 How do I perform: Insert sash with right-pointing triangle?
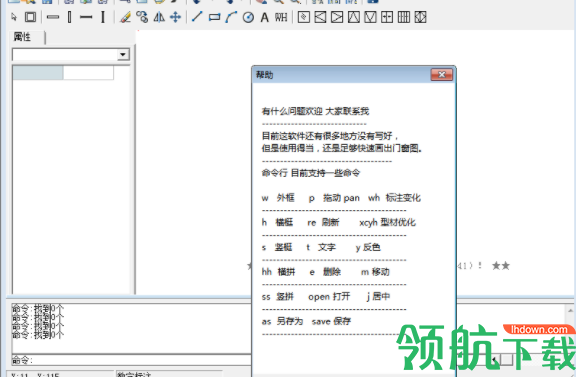coord(337,17)
